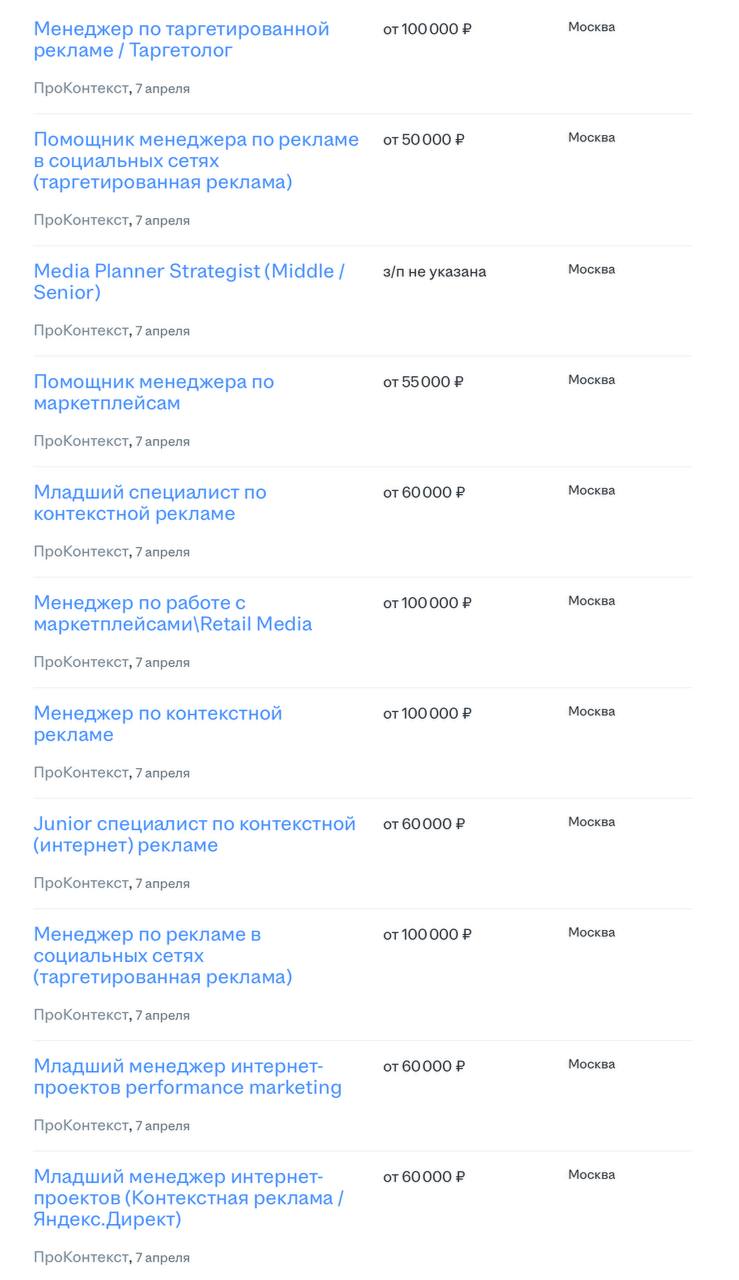The image size is (739, 1280).
Task: Open Помощник менеджера по рекламе в социальных сетях
Action: 195,161
